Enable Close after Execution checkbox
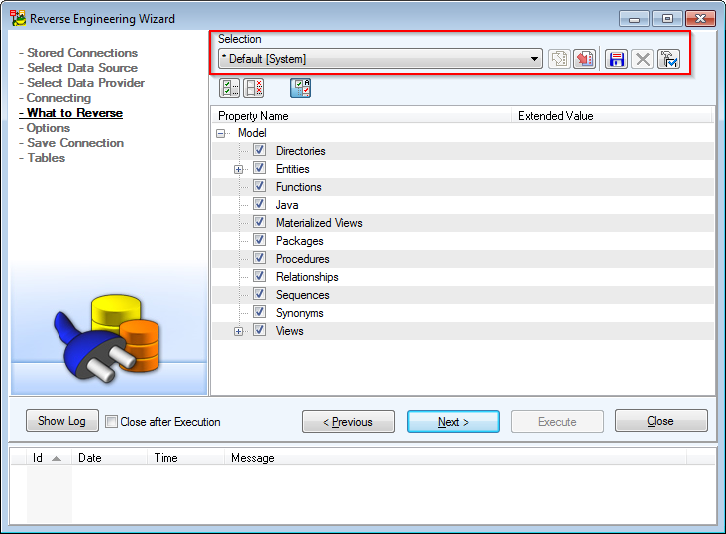The image size is (726, 534). click(111, 421)
